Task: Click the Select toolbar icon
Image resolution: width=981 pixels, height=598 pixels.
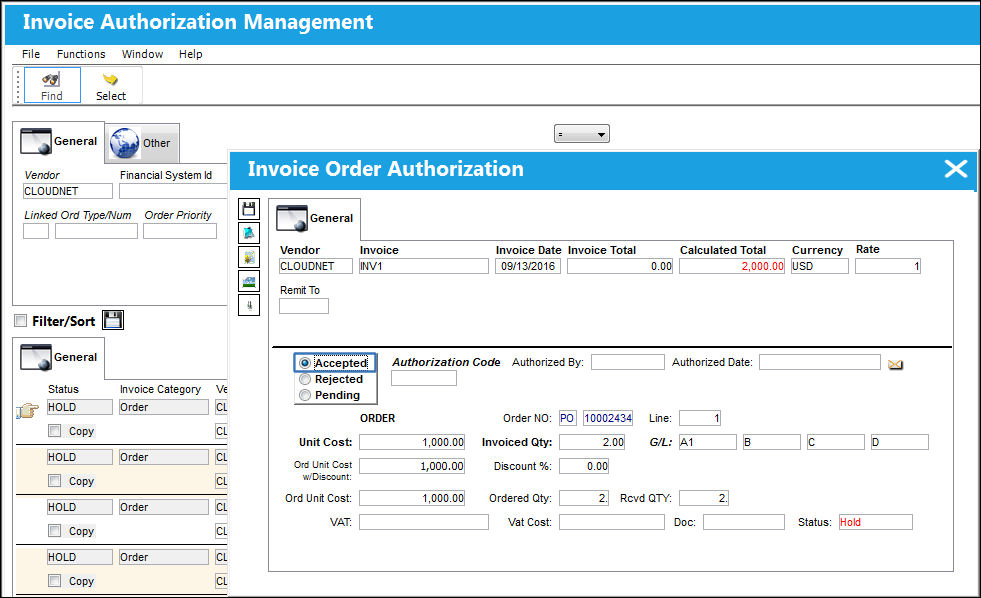Action: coord(111,85)
